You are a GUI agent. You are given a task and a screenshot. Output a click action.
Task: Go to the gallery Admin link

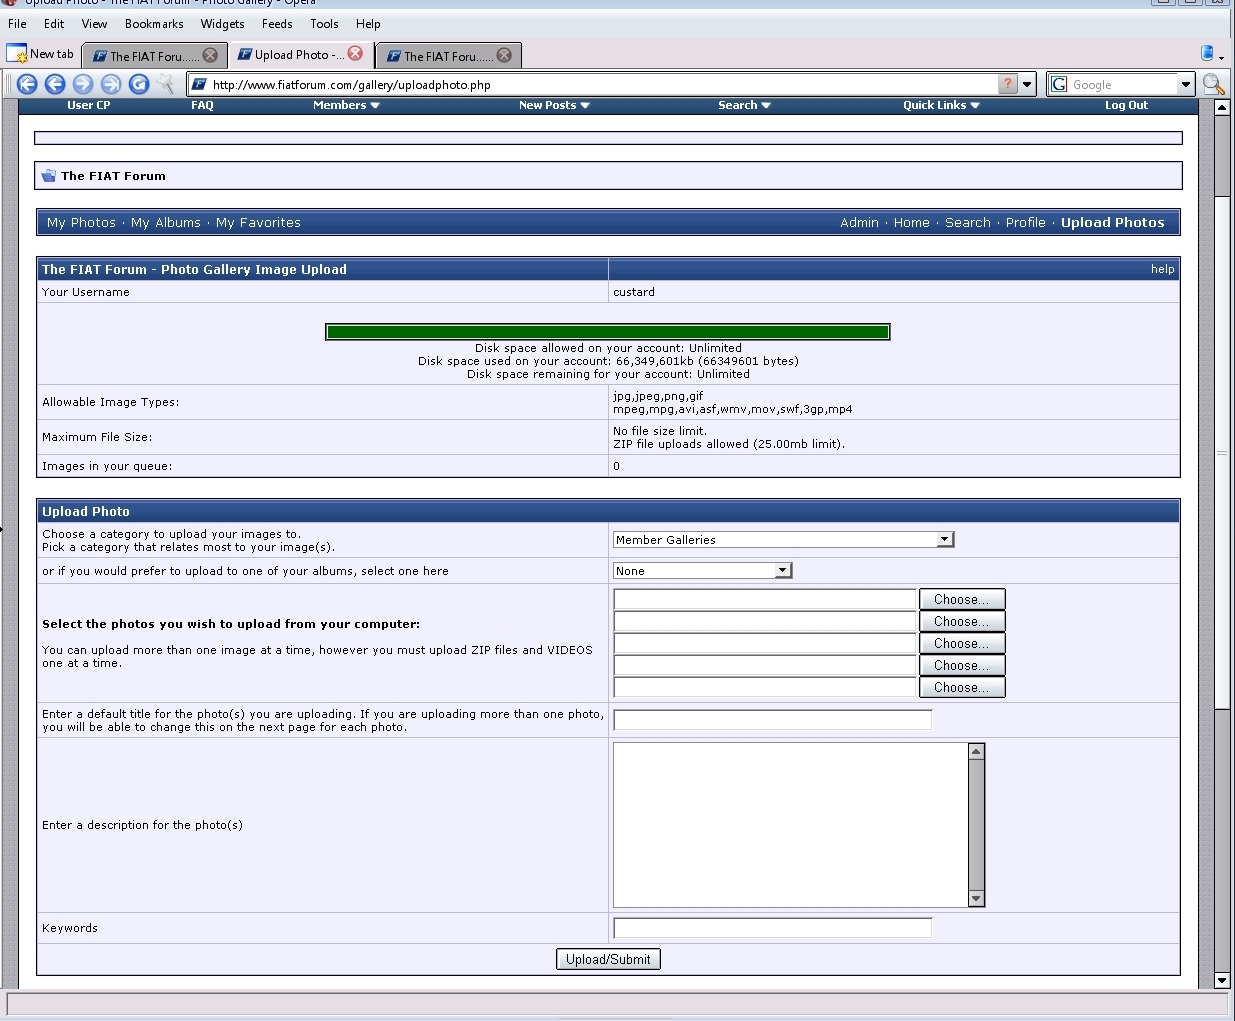coord(860,223)
